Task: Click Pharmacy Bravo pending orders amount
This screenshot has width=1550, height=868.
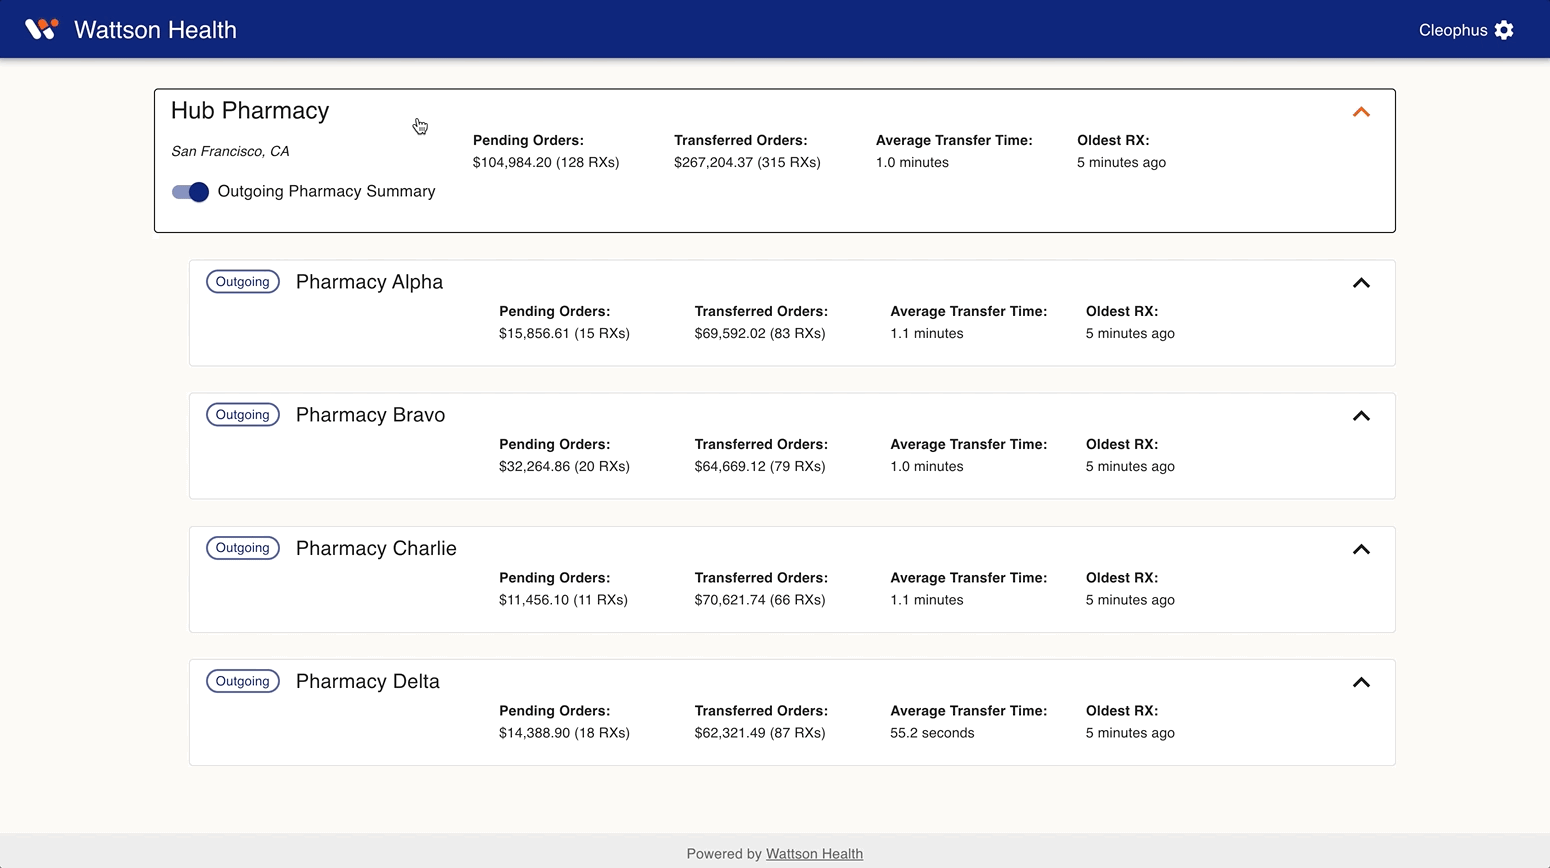Action: (564, 466)
